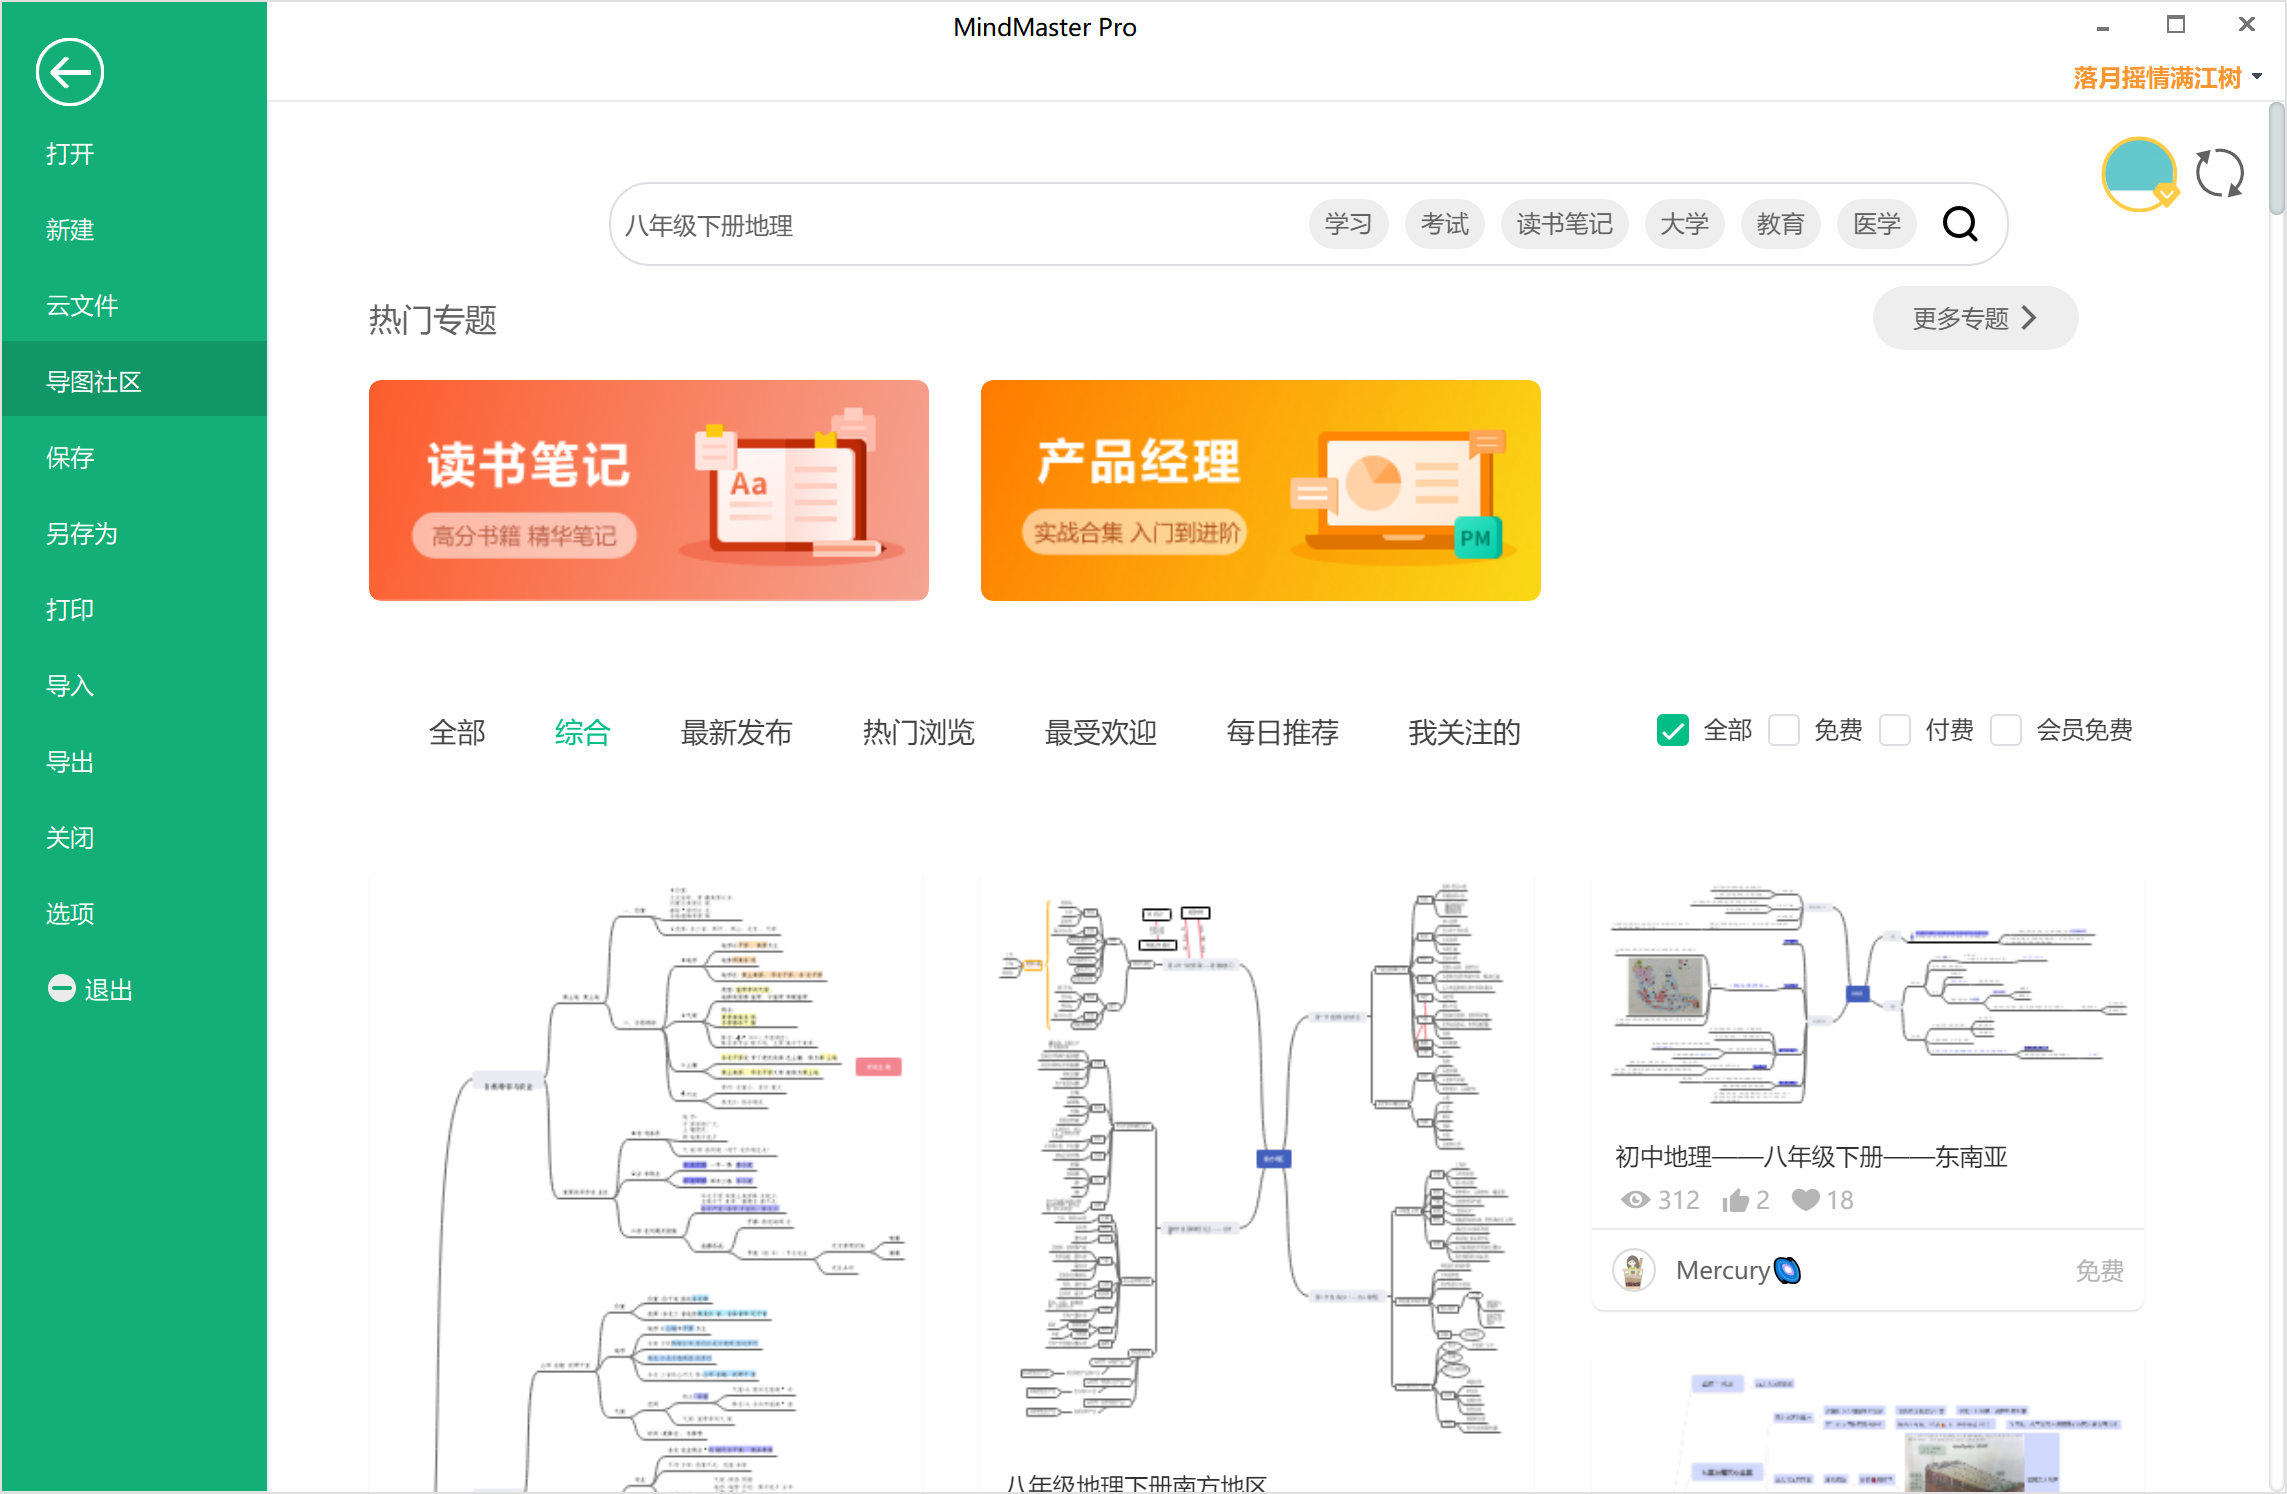Click the back arrow circle icon
Screen dimensions: 2287x1494
69,72
